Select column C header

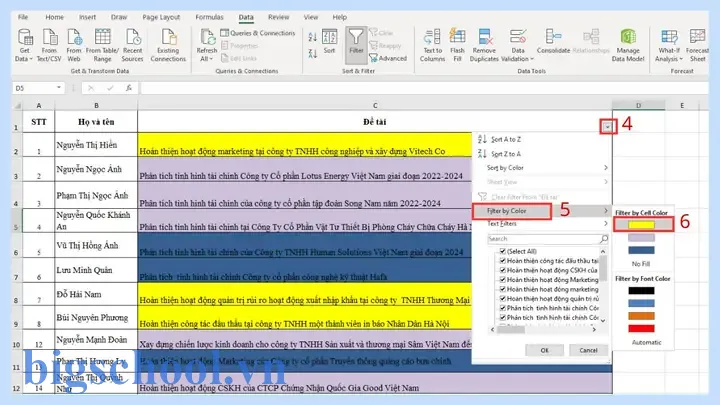pyautogui.click(x=375, y=106)
